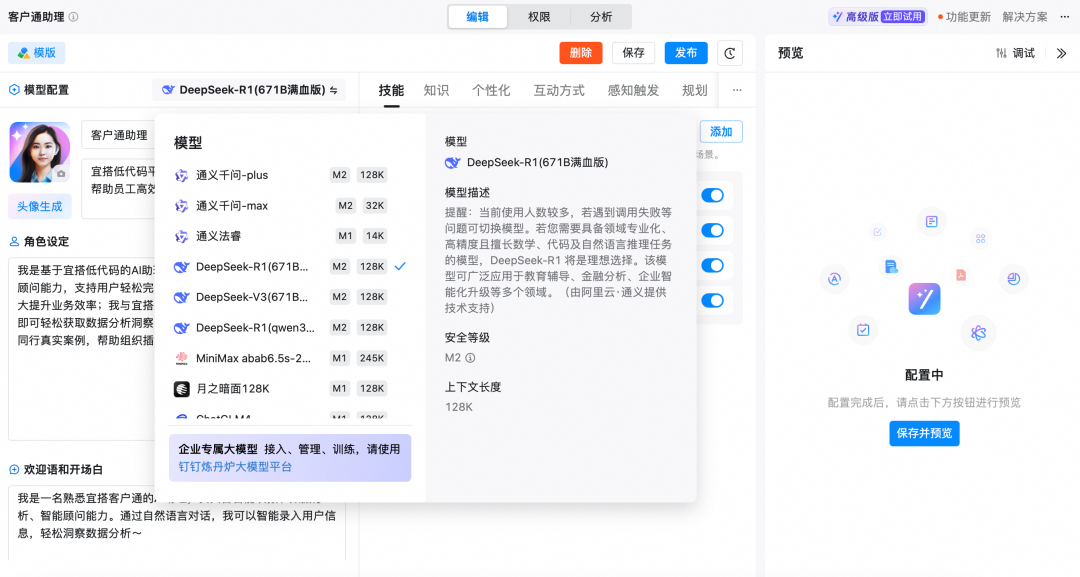Click the blue document icon in preview illustration
This screenshot has width=1080, height=577.
[891, 266]
